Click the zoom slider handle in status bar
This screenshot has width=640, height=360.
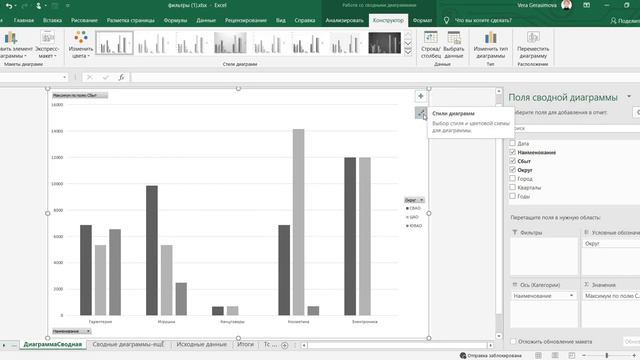607,356
